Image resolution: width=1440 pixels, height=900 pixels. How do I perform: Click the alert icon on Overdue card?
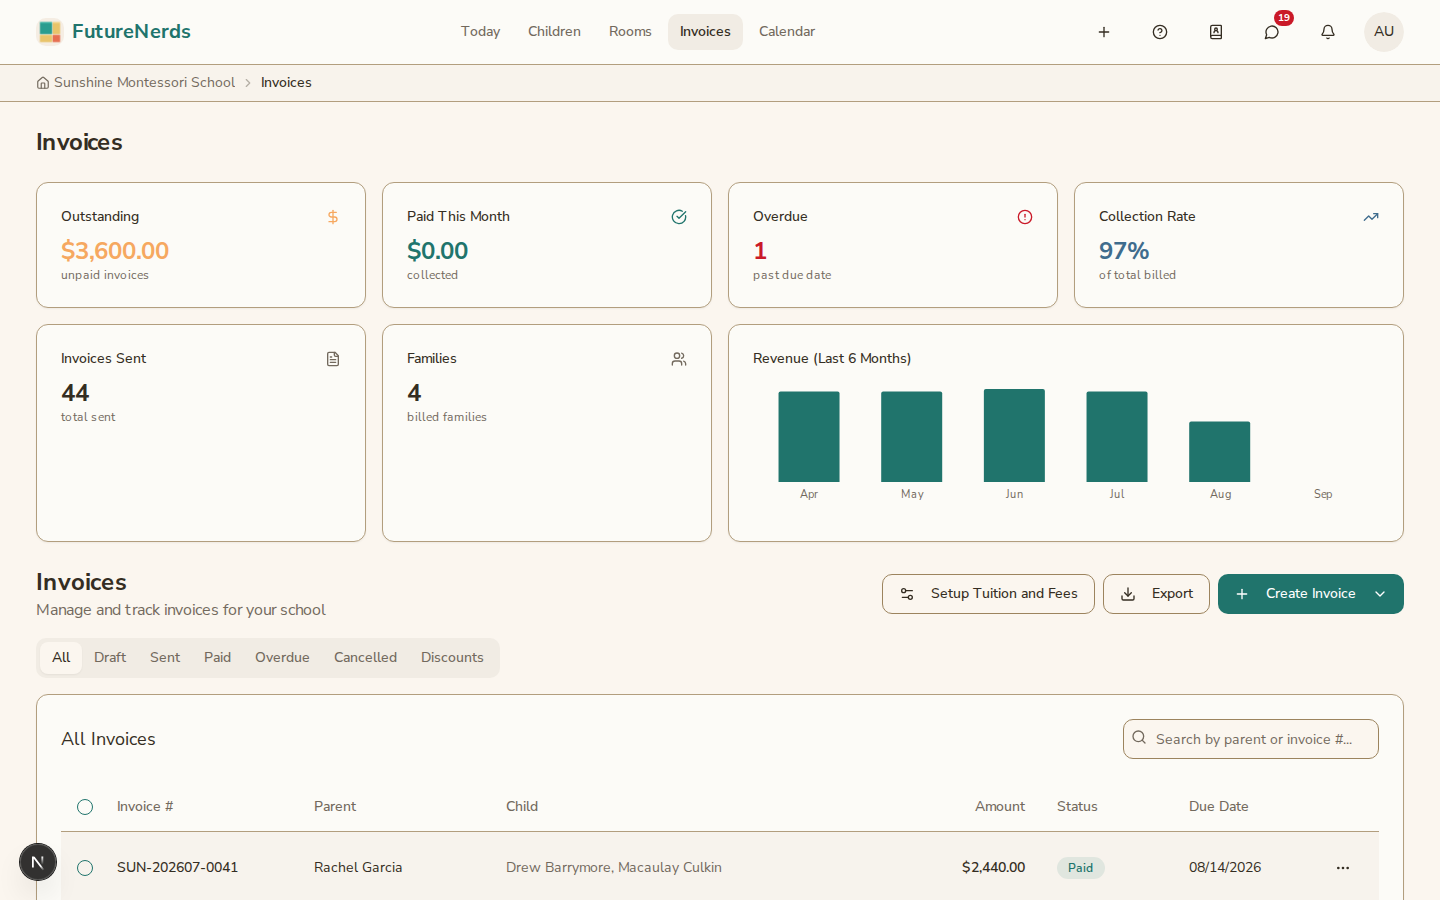point(1025,217)
